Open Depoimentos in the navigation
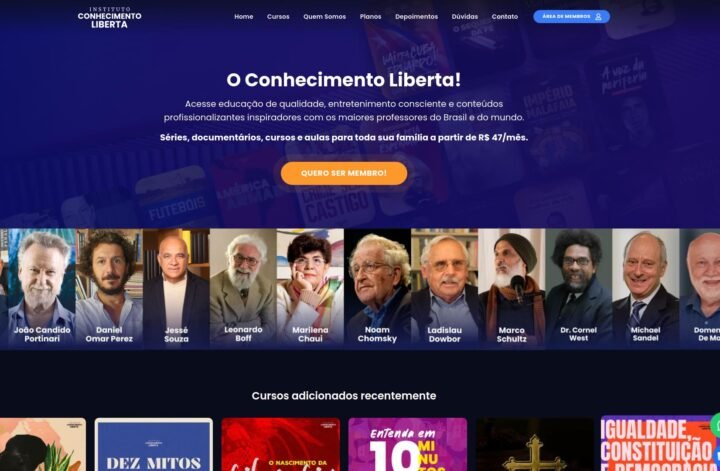 [x=416, y=17]
